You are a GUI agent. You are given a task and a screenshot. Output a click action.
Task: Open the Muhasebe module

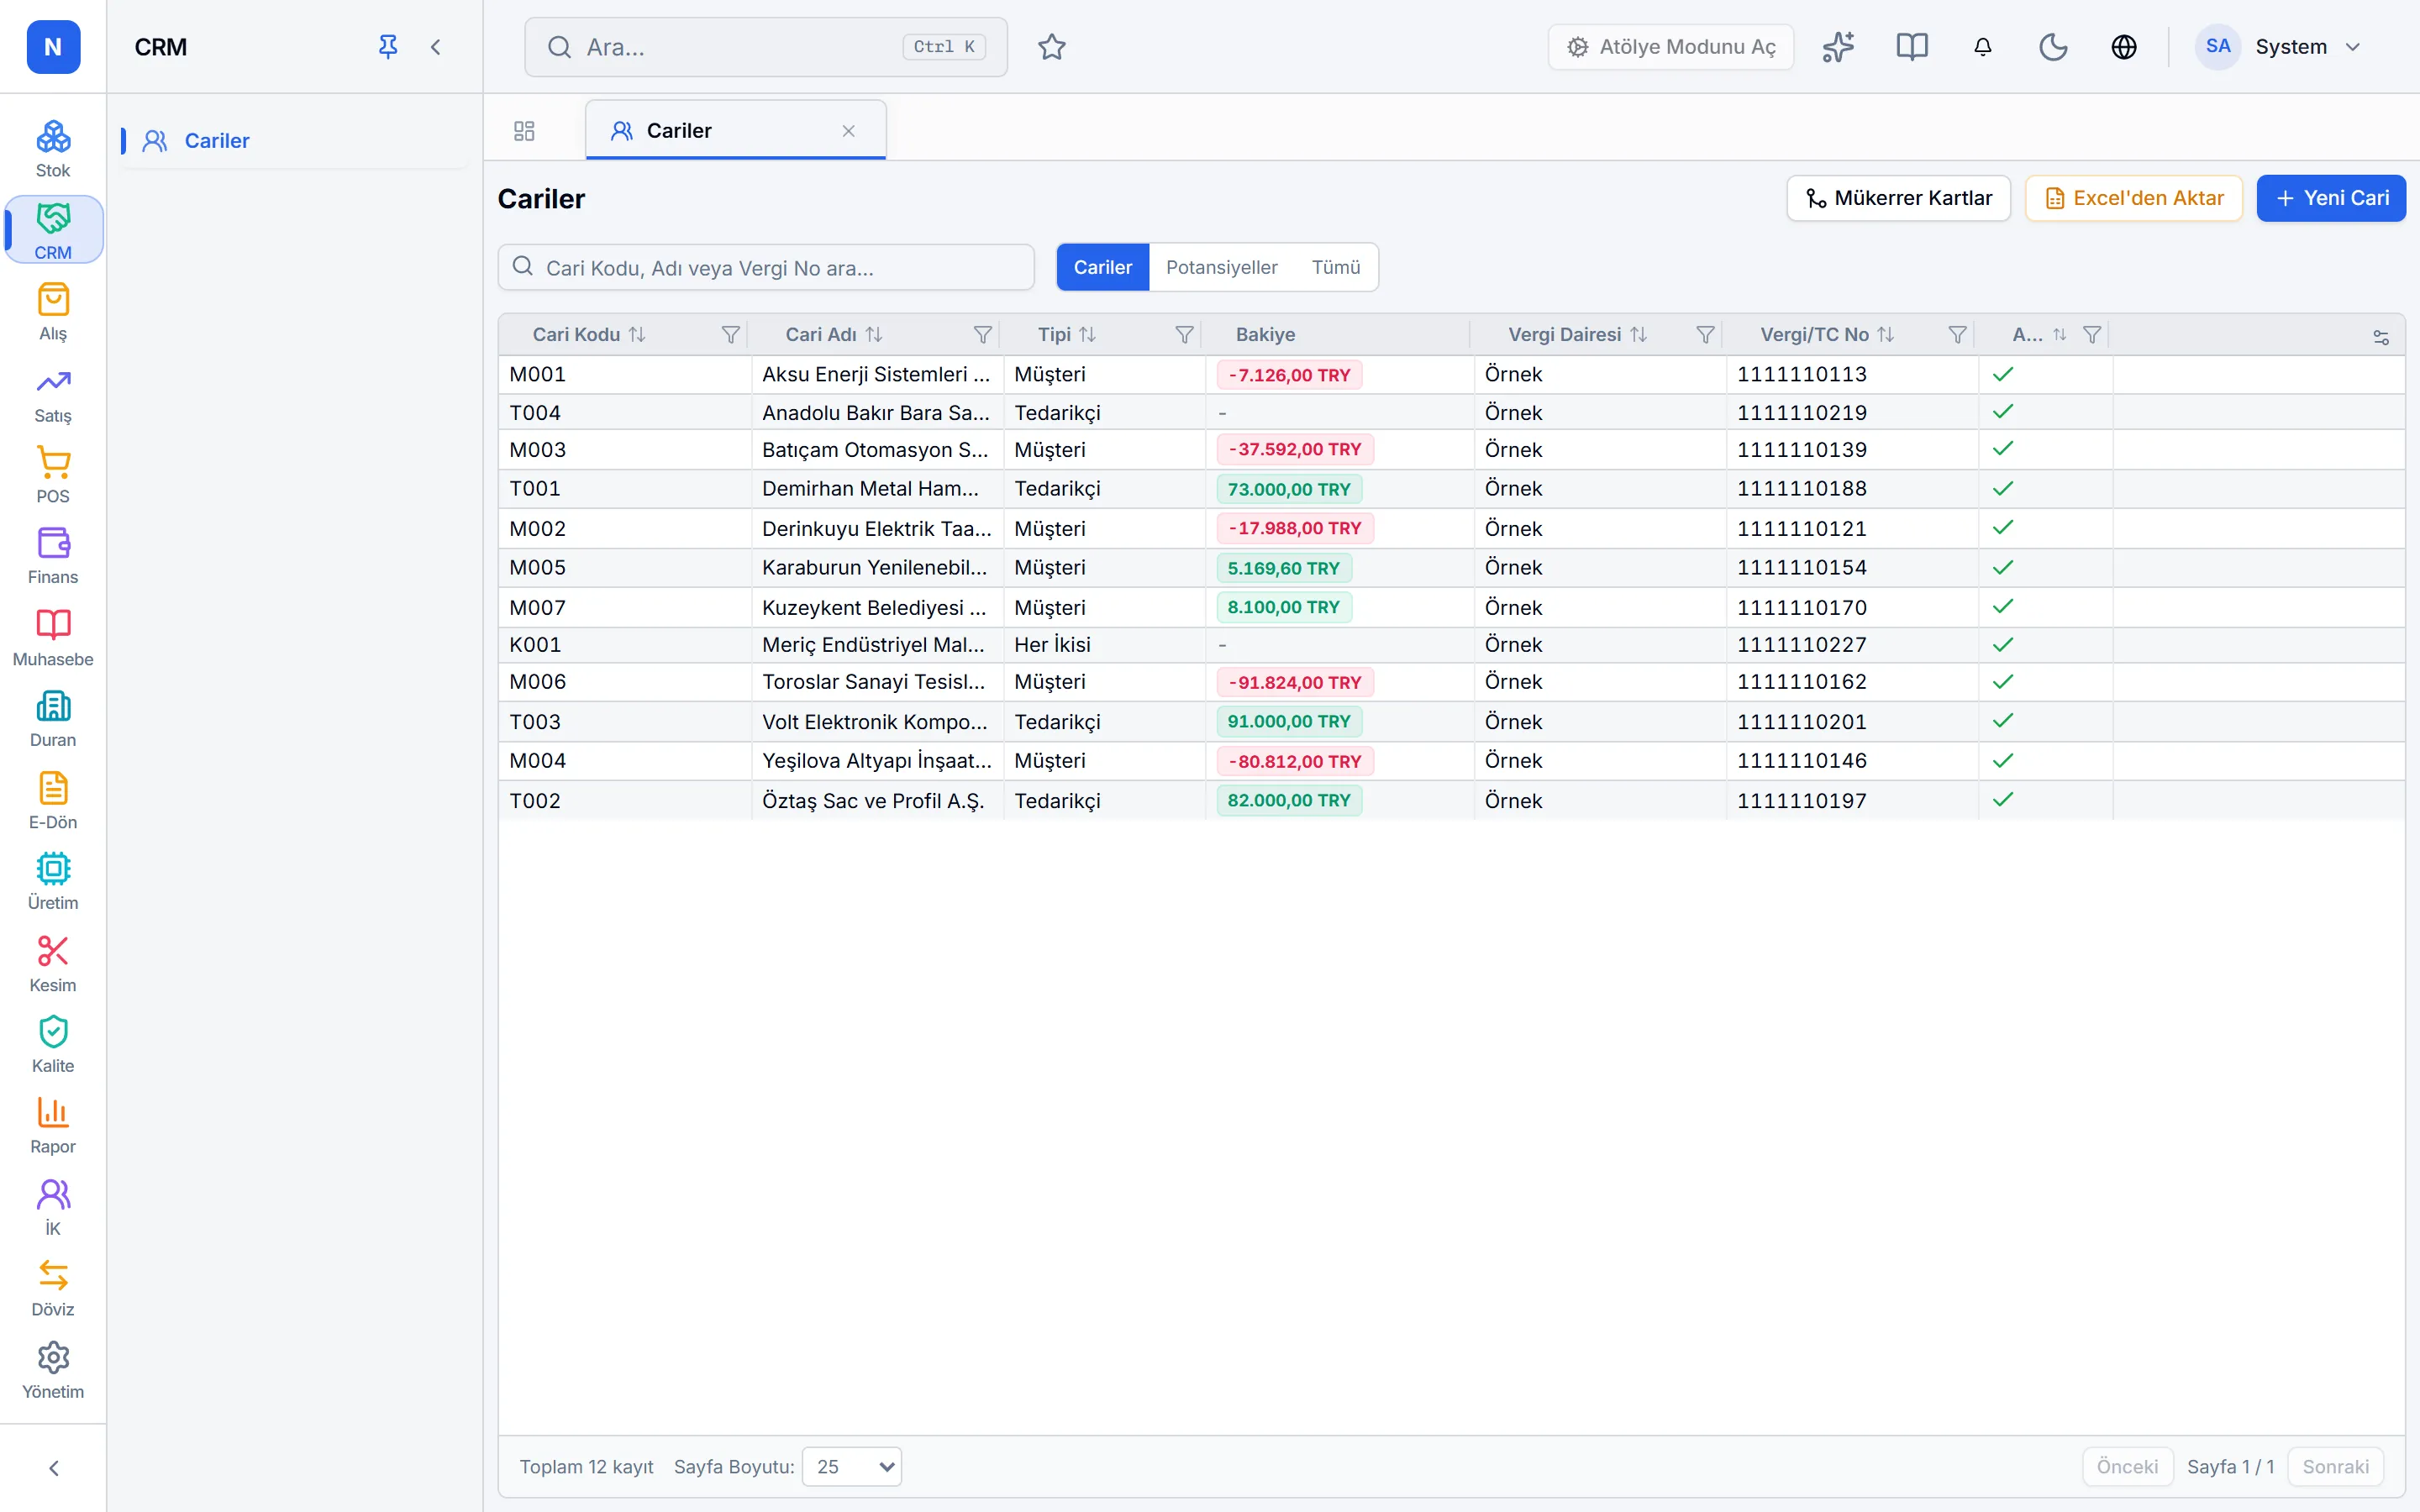point(53,637)
